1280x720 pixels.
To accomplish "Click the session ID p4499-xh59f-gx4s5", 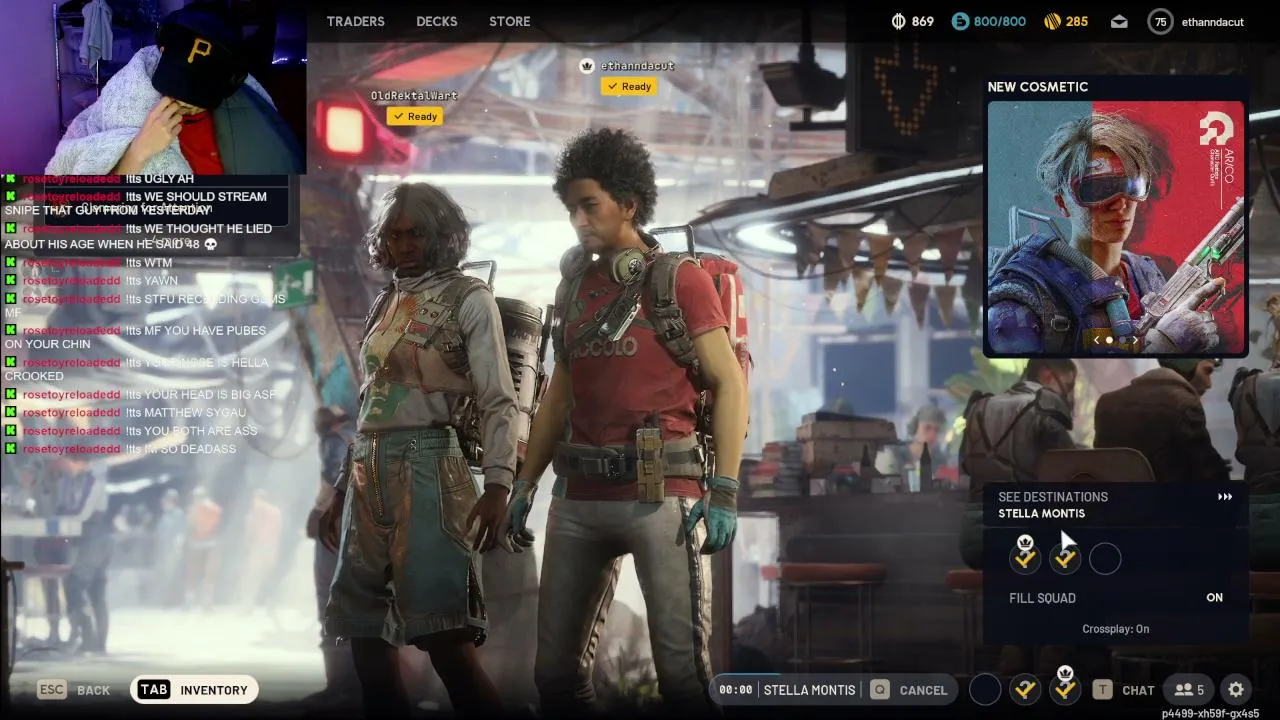I will 1210,713.
